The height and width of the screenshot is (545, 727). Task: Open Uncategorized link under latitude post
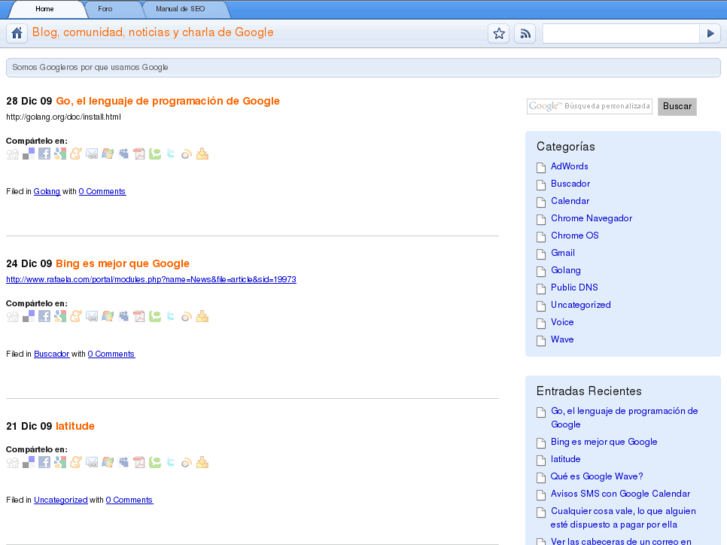tap(61, 500)
